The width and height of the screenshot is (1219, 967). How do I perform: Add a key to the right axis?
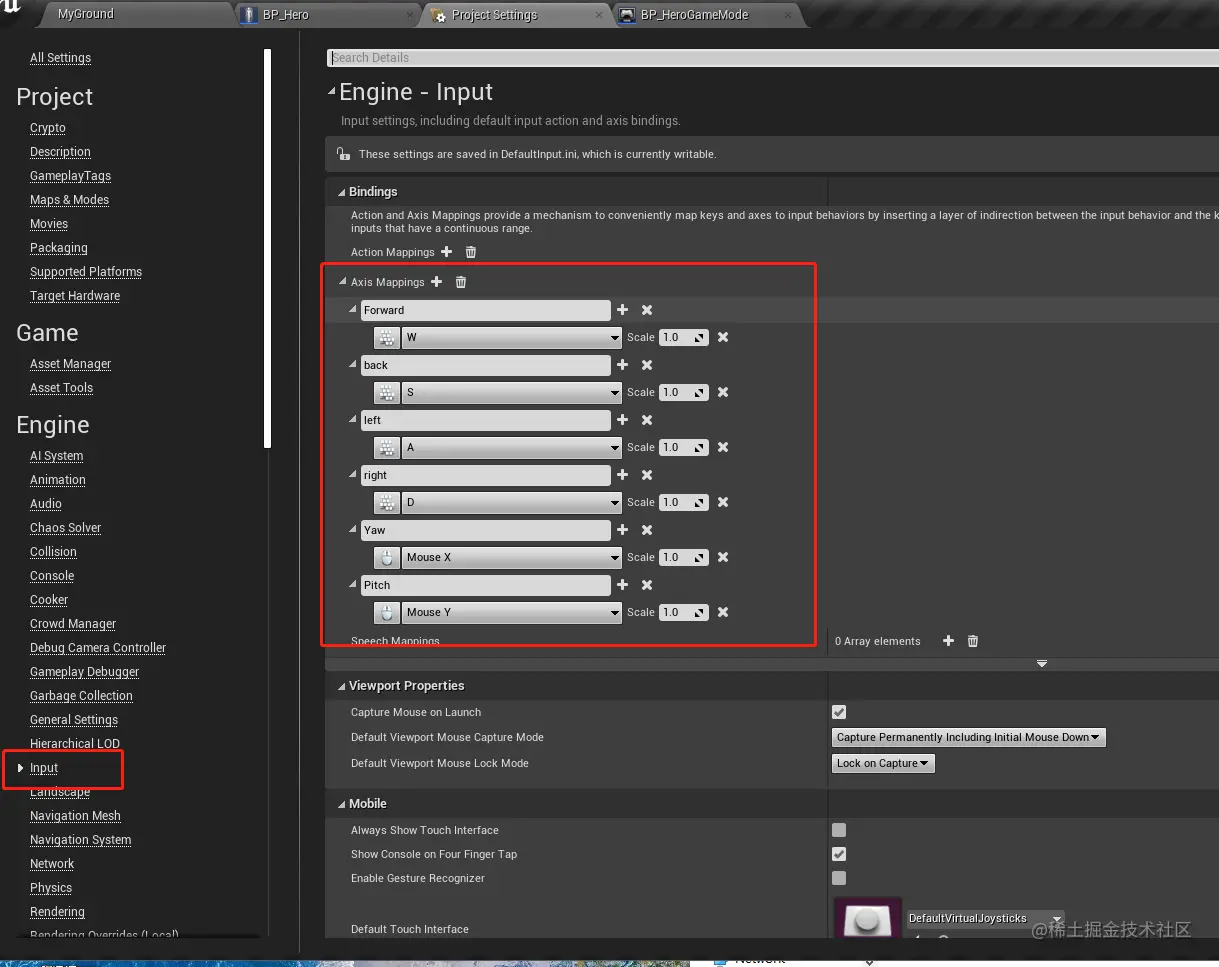[x=623, y=475]
